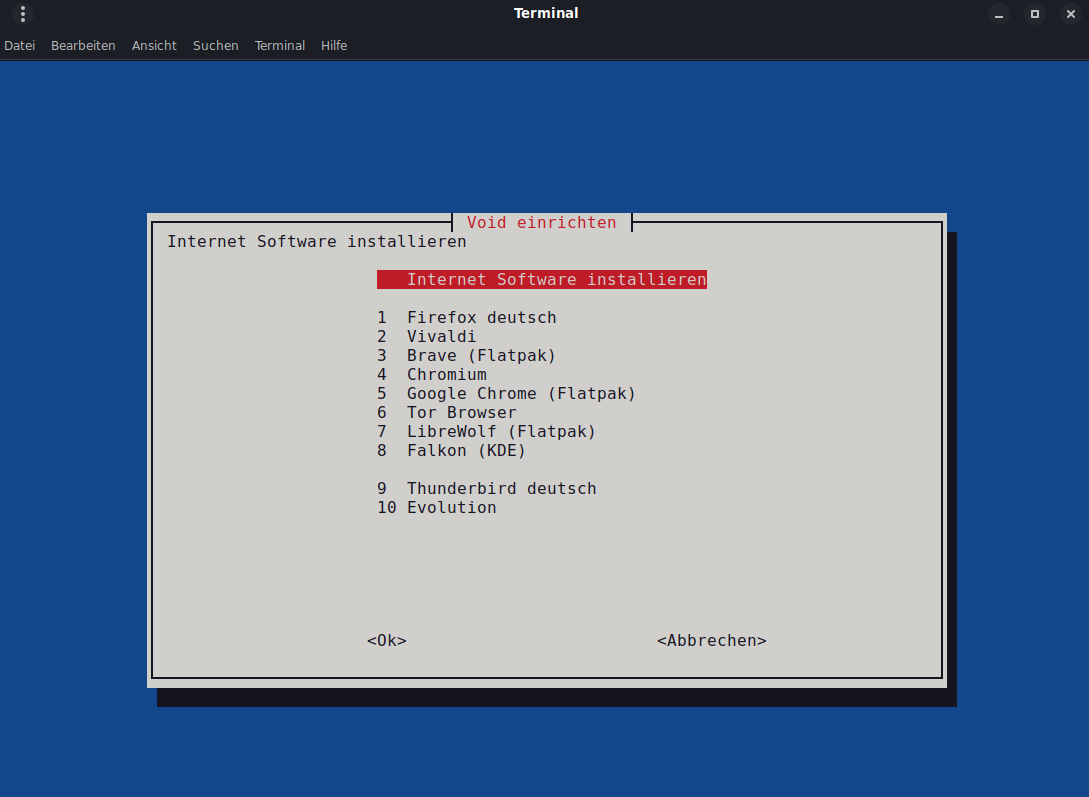
Task: Open the Ansicht menu
Action: coord(154,45)
